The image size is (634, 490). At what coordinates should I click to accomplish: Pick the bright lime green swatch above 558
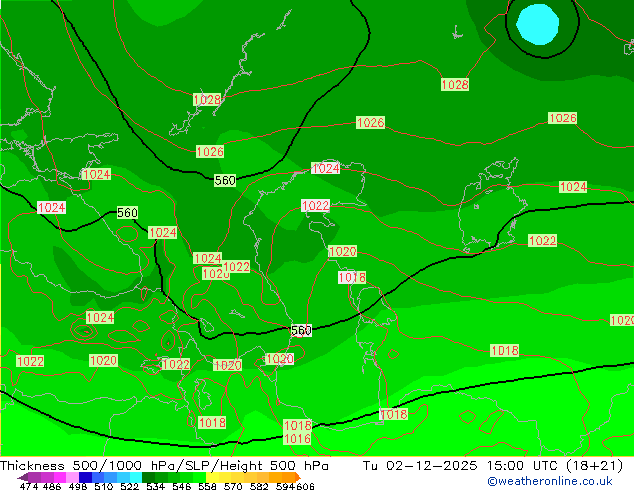pos(200,477)
